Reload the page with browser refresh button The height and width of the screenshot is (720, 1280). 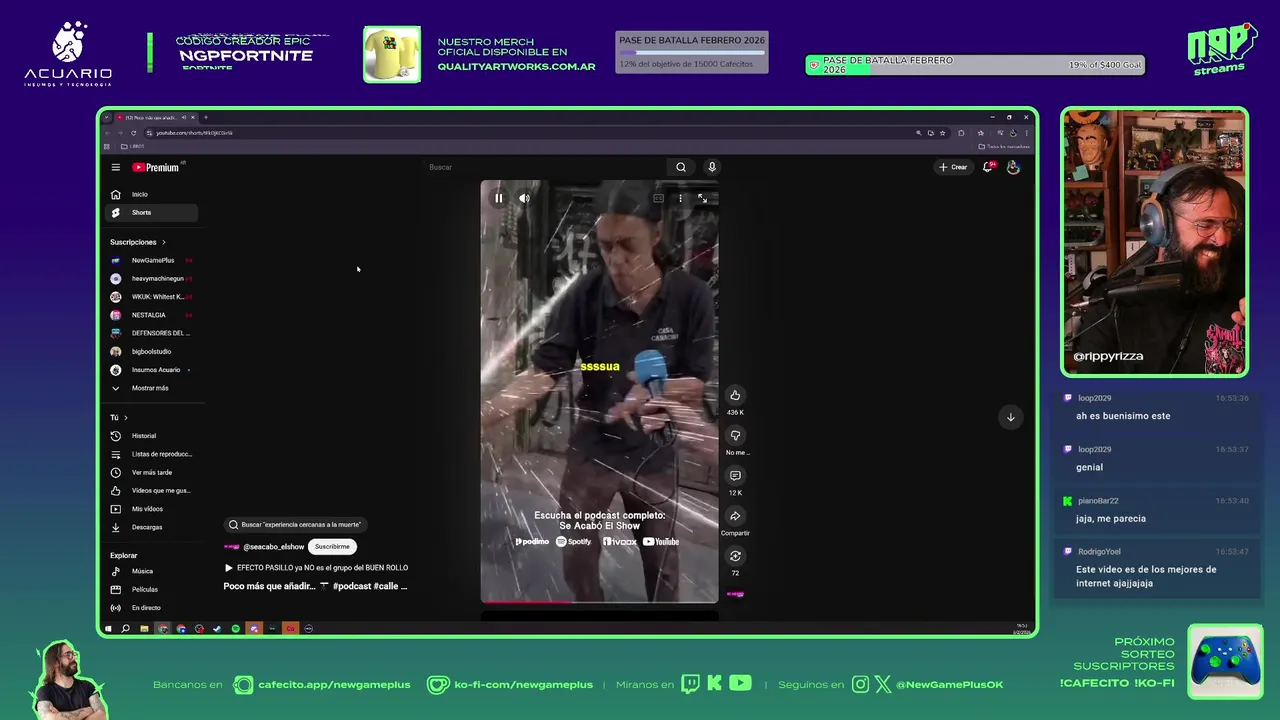133,133
